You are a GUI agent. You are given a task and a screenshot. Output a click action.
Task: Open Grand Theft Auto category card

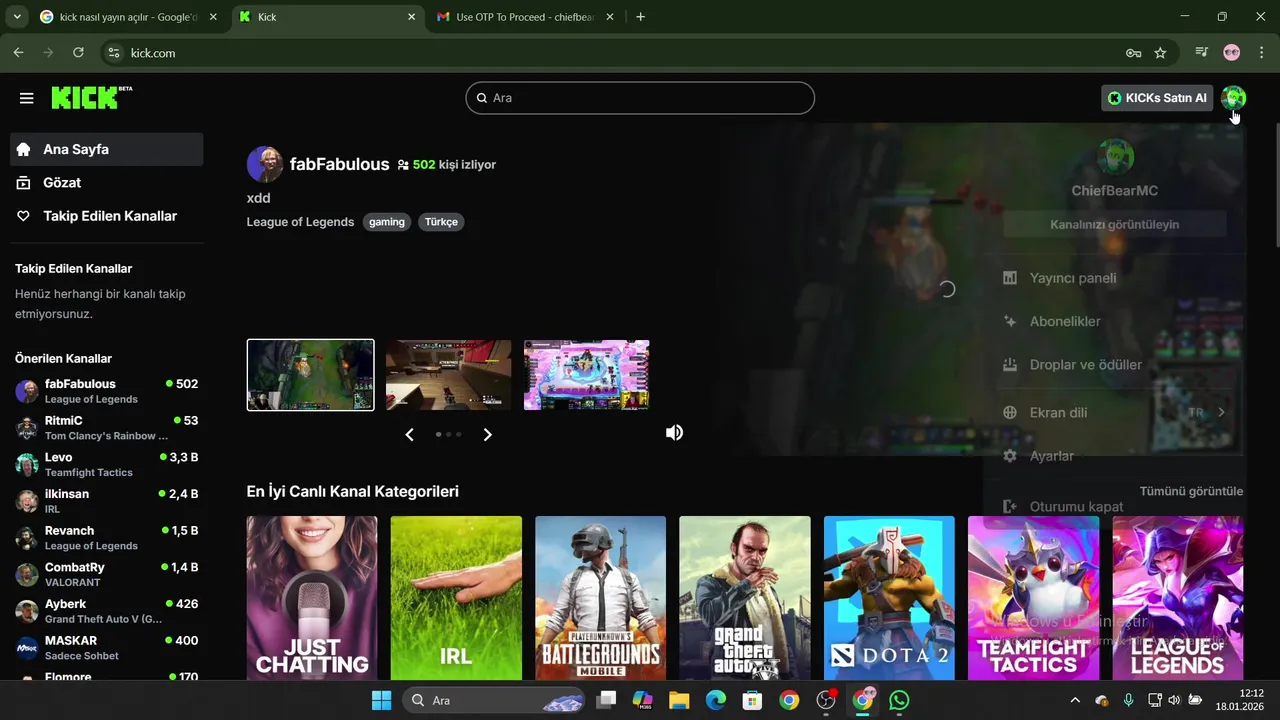tap(745, 598)
